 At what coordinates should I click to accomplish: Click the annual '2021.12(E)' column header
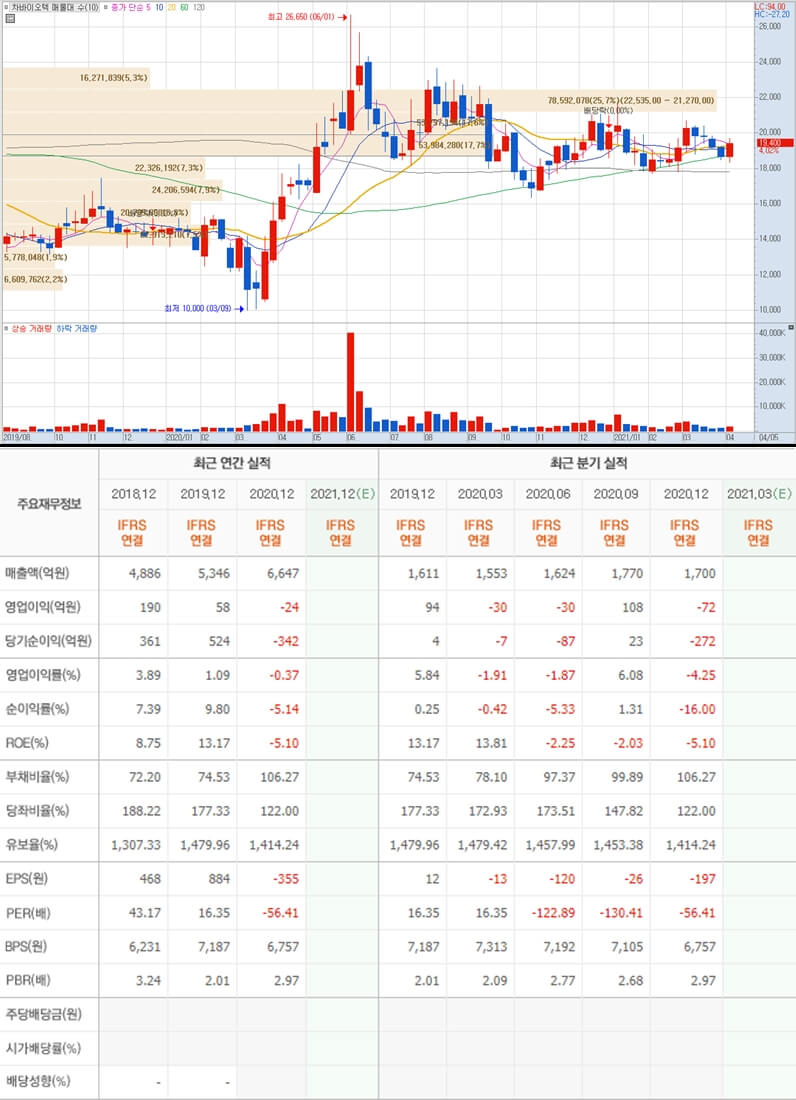point(342,494)
